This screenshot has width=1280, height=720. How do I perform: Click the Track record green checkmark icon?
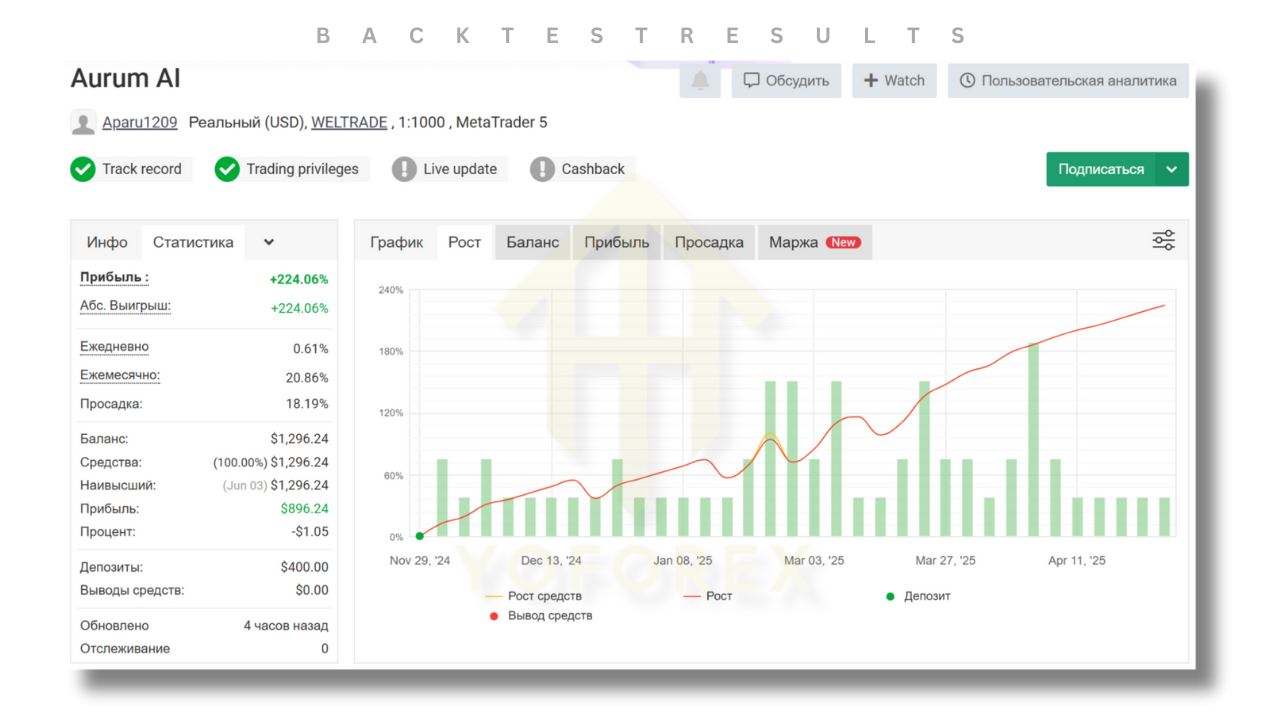[83, 169]
